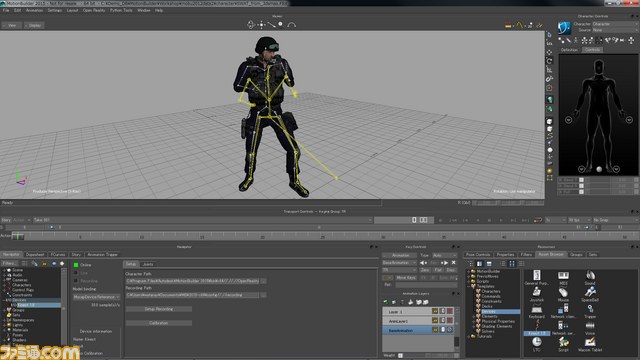This screenshot has width=640, height=360.
Task: Open the Character dropdown in Character Controls
Action: tap(615, 24)
